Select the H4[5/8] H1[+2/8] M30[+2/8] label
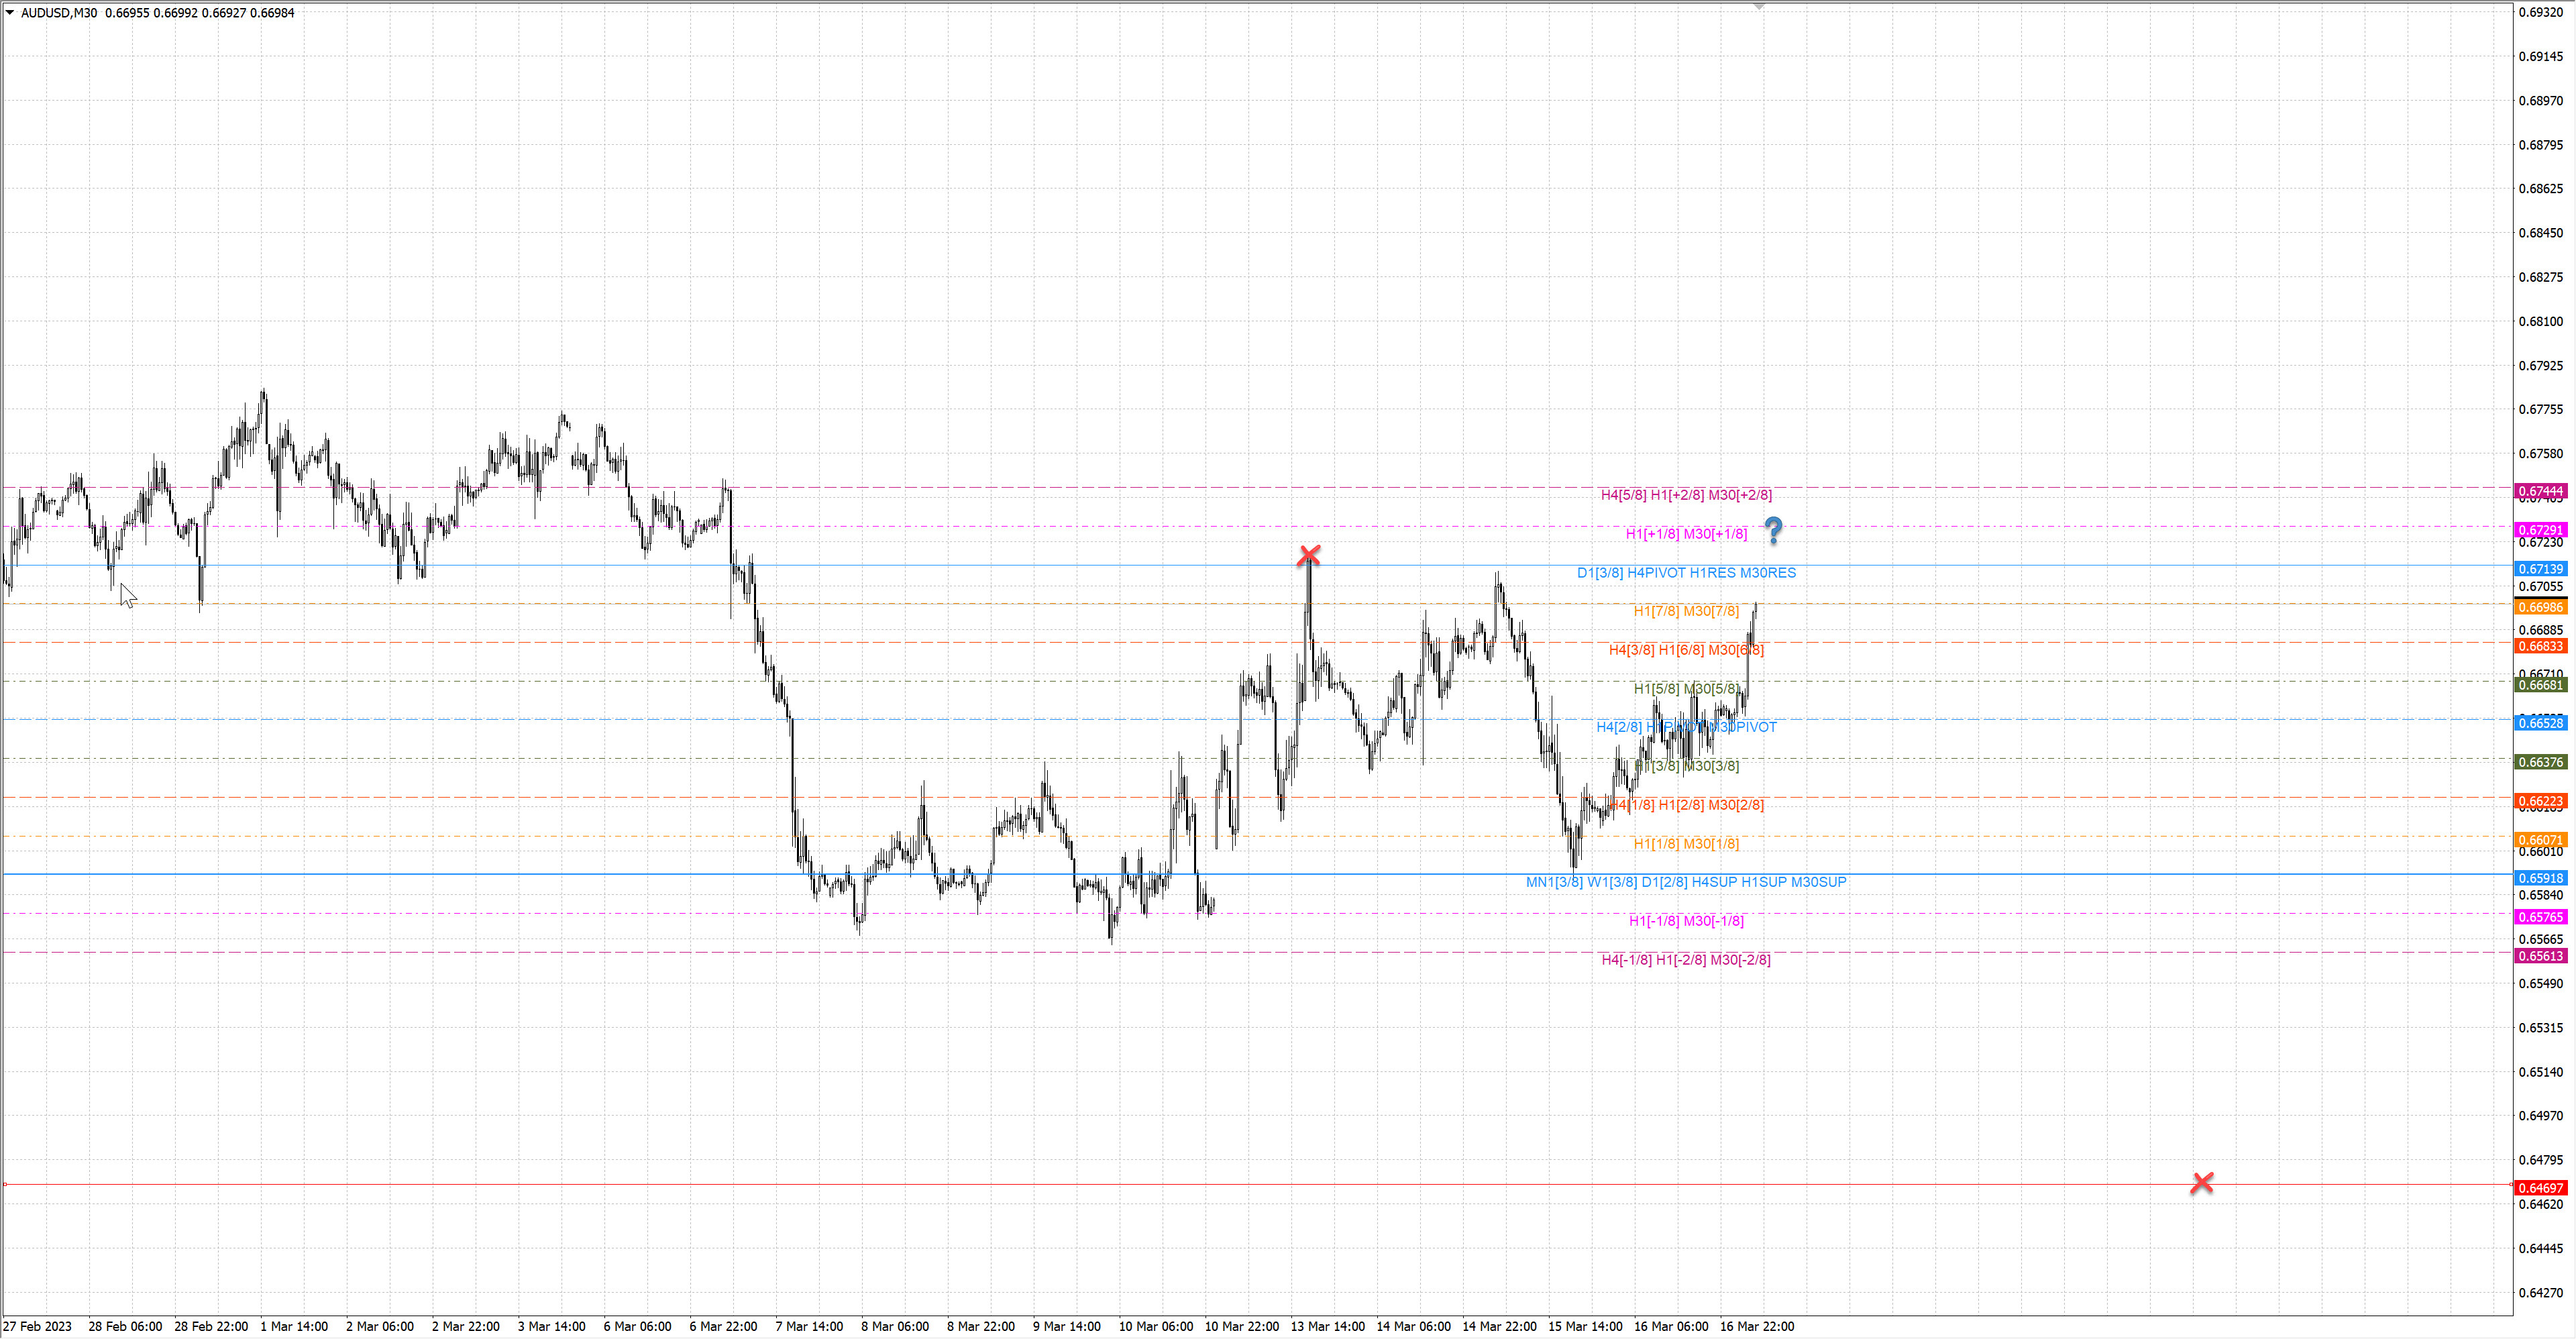The image size is (2576, 1339). (1686, 495)
